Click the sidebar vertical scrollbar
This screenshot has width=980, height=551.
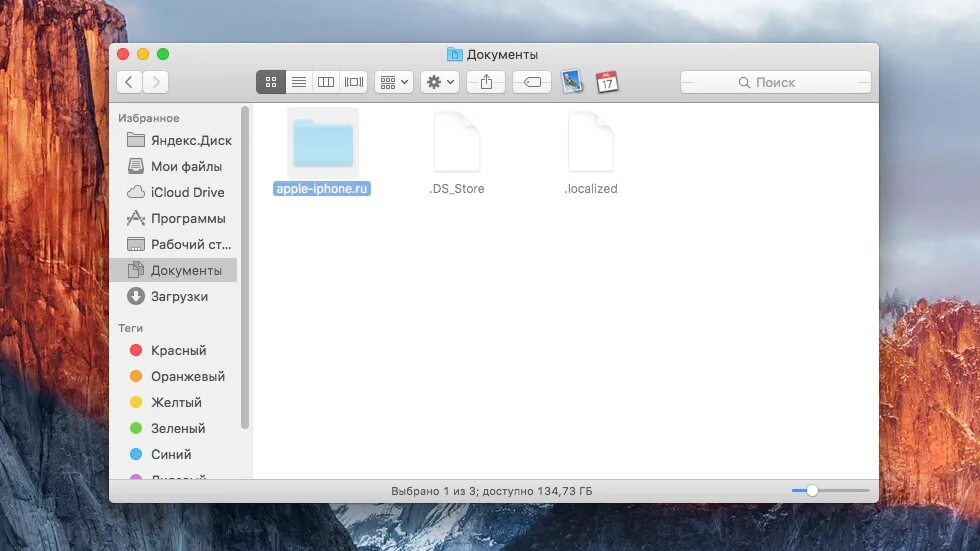(x=245, y=268)
